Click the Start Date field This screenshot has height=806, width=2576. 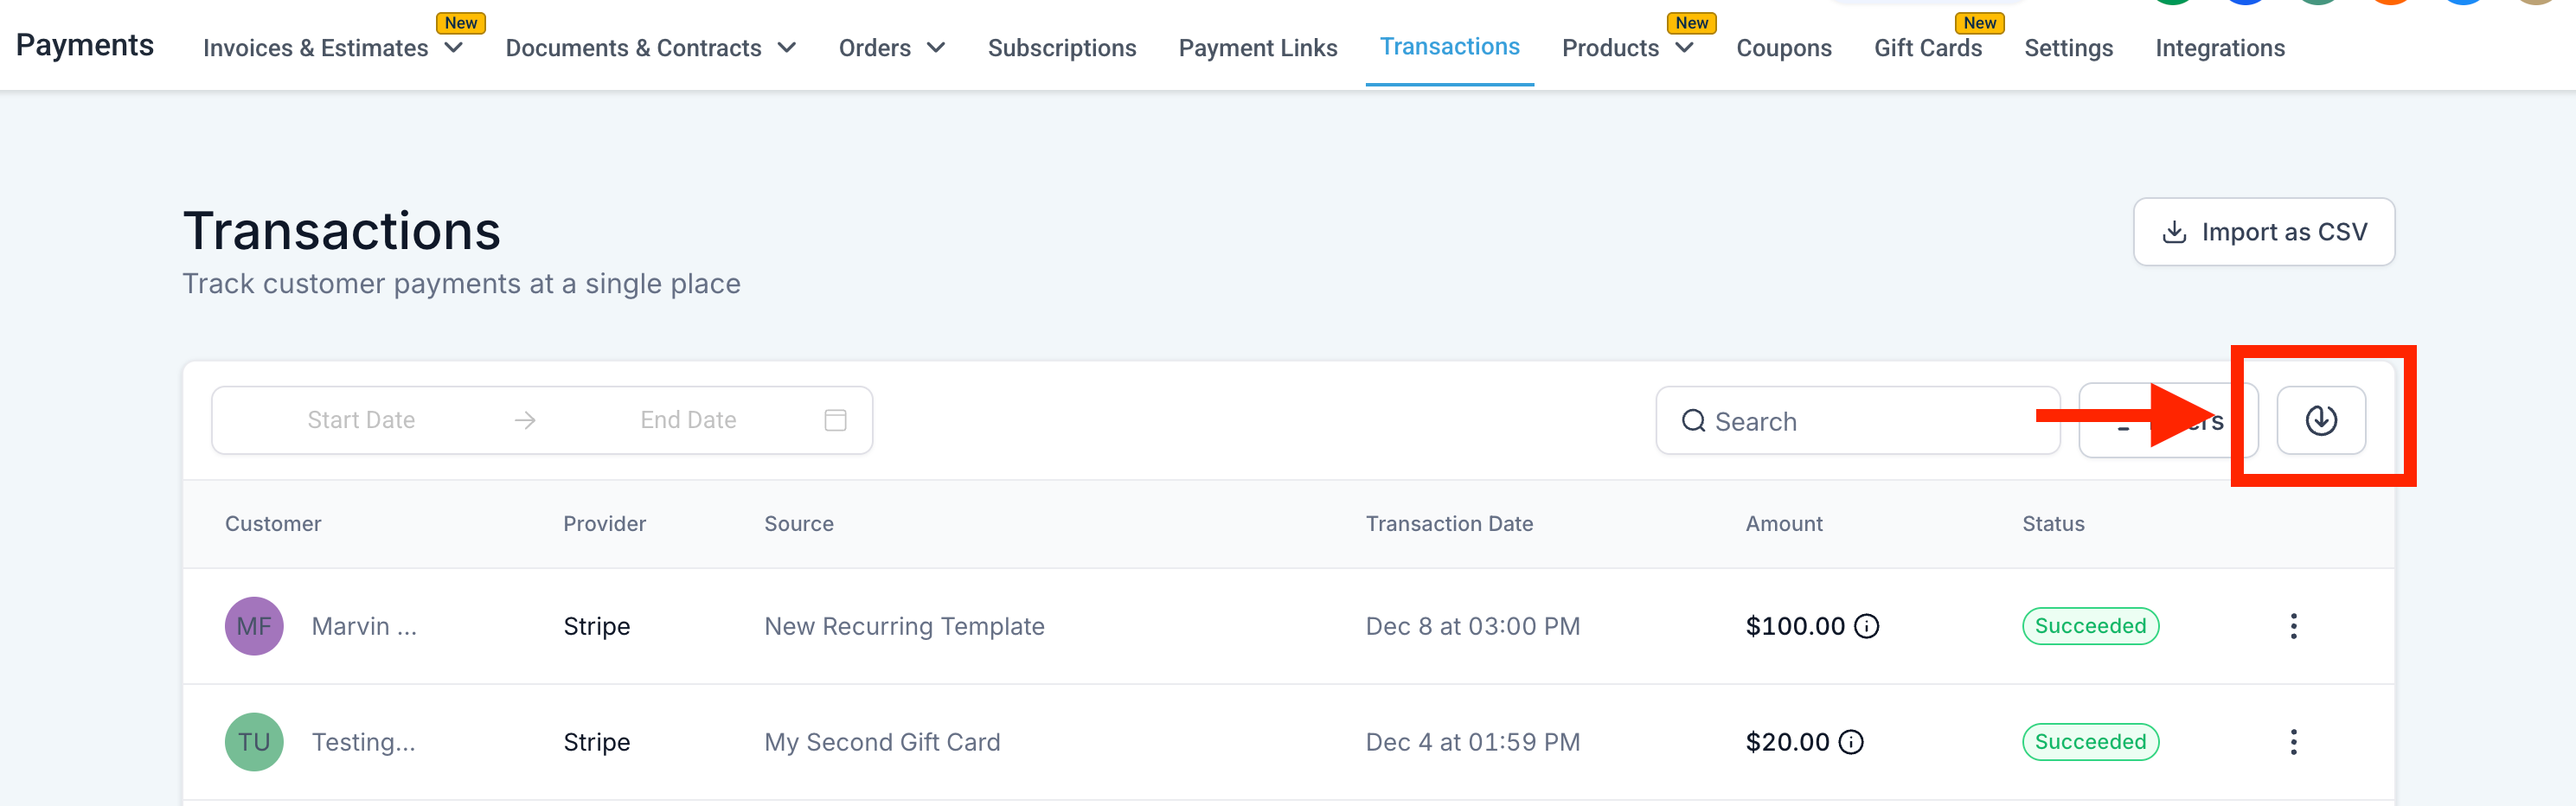[361, 420]
